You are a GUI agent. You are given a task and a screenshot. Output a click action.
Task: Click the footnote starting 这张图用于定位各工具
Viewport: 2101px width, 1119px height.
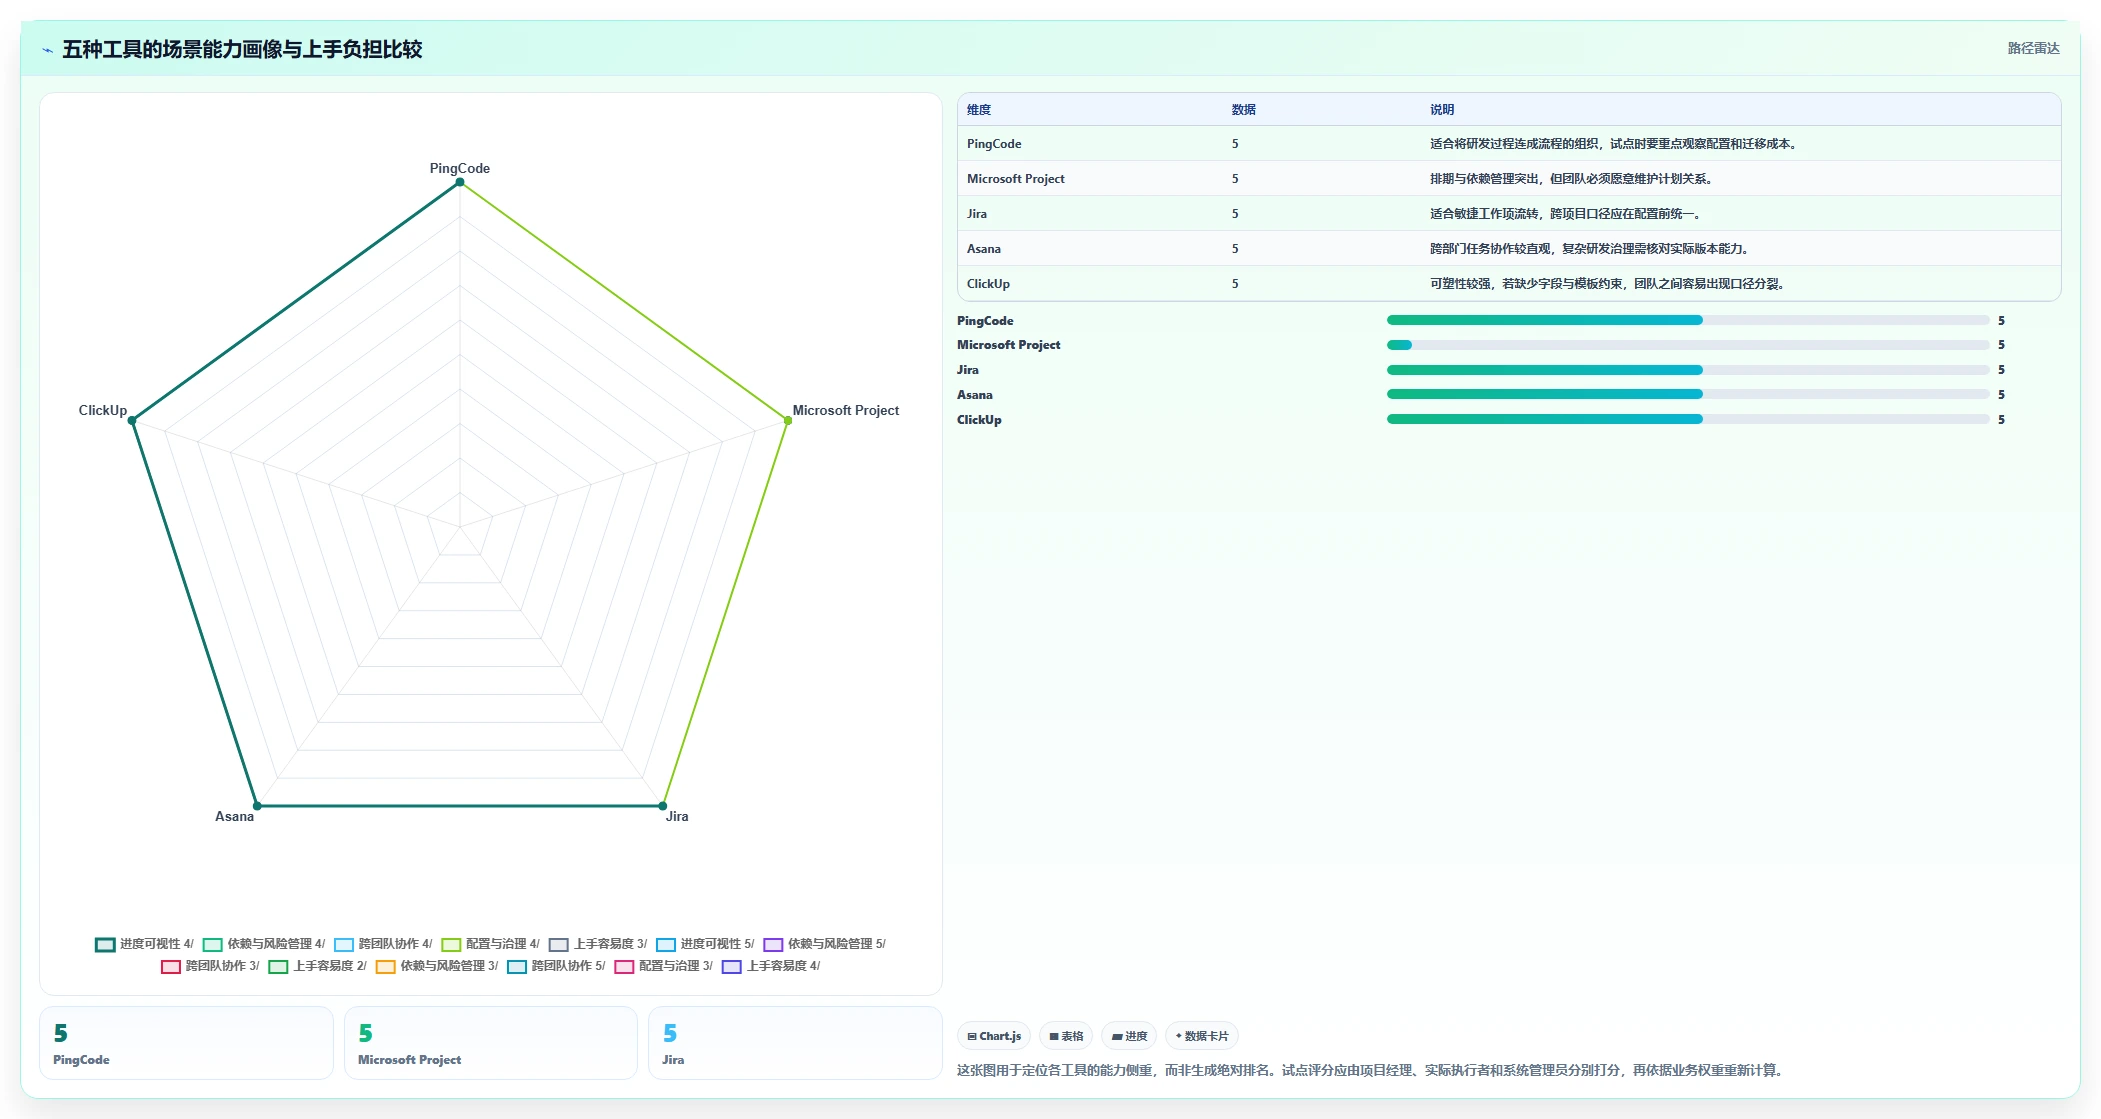[1372, 1070]
